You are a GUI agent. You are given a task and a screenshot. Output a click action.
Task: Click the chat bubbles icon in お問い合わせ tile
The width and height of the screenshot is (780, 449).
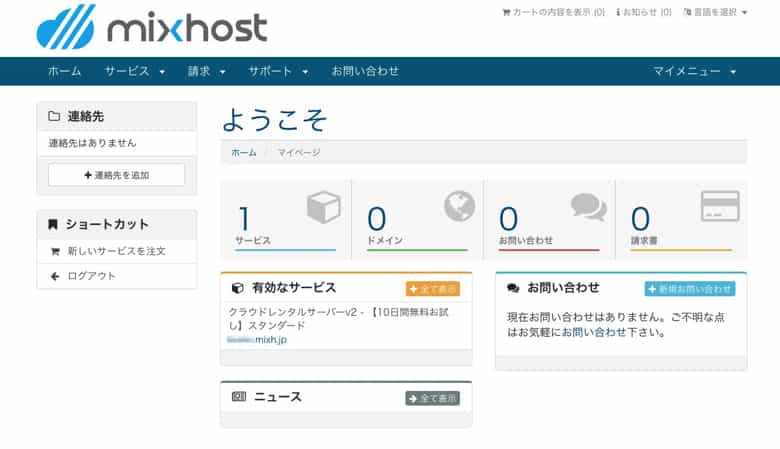click(589, 206)
